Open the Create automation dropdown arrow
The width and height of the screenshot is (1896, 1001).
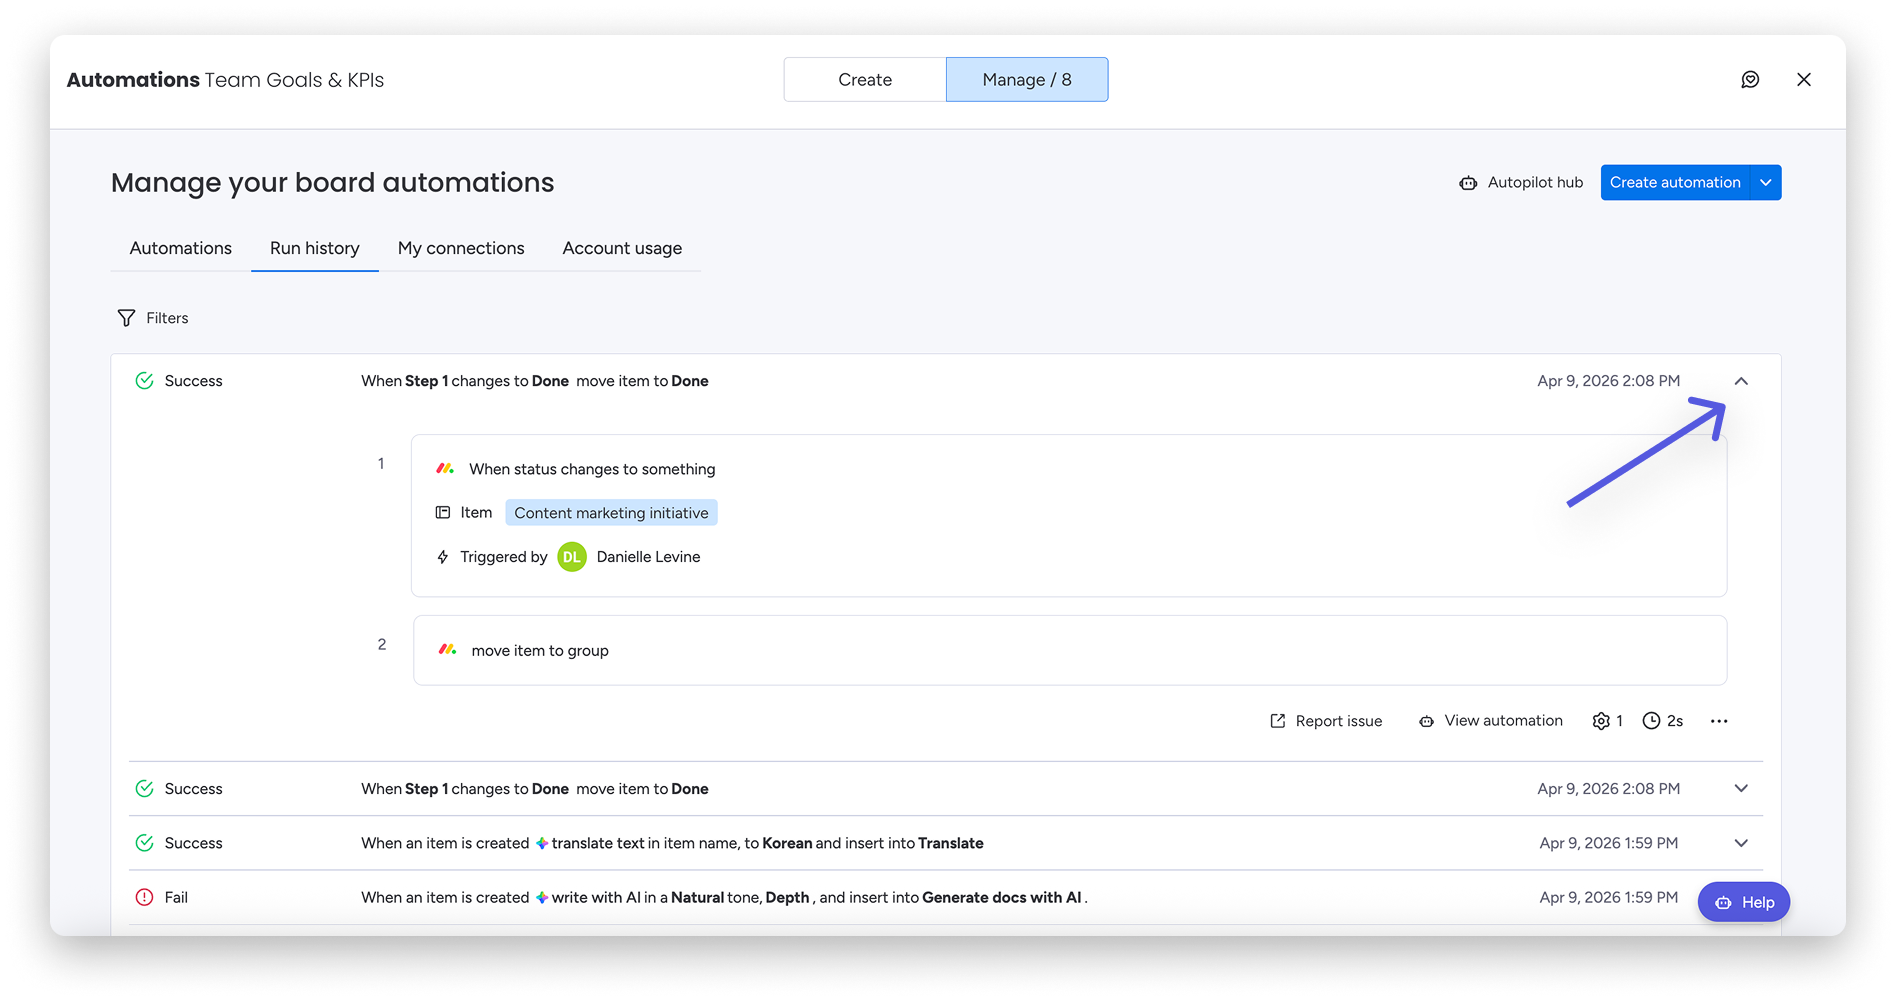point(1766,183)
